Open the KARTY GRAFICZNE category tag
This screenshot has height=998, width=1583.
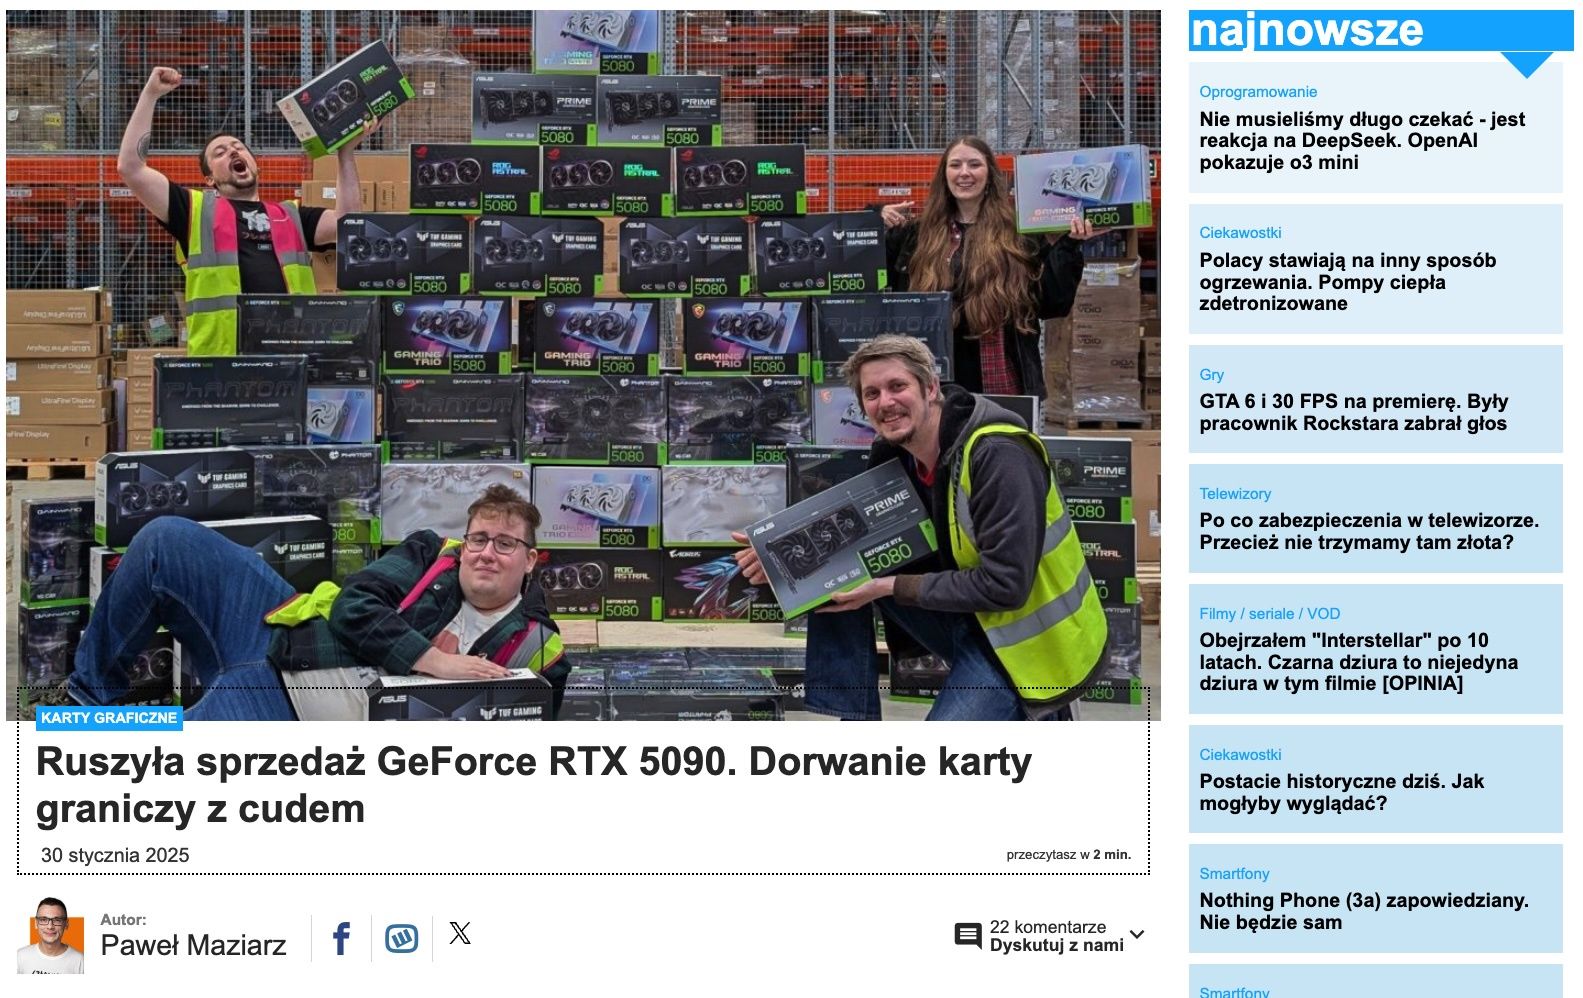point(109,717)
